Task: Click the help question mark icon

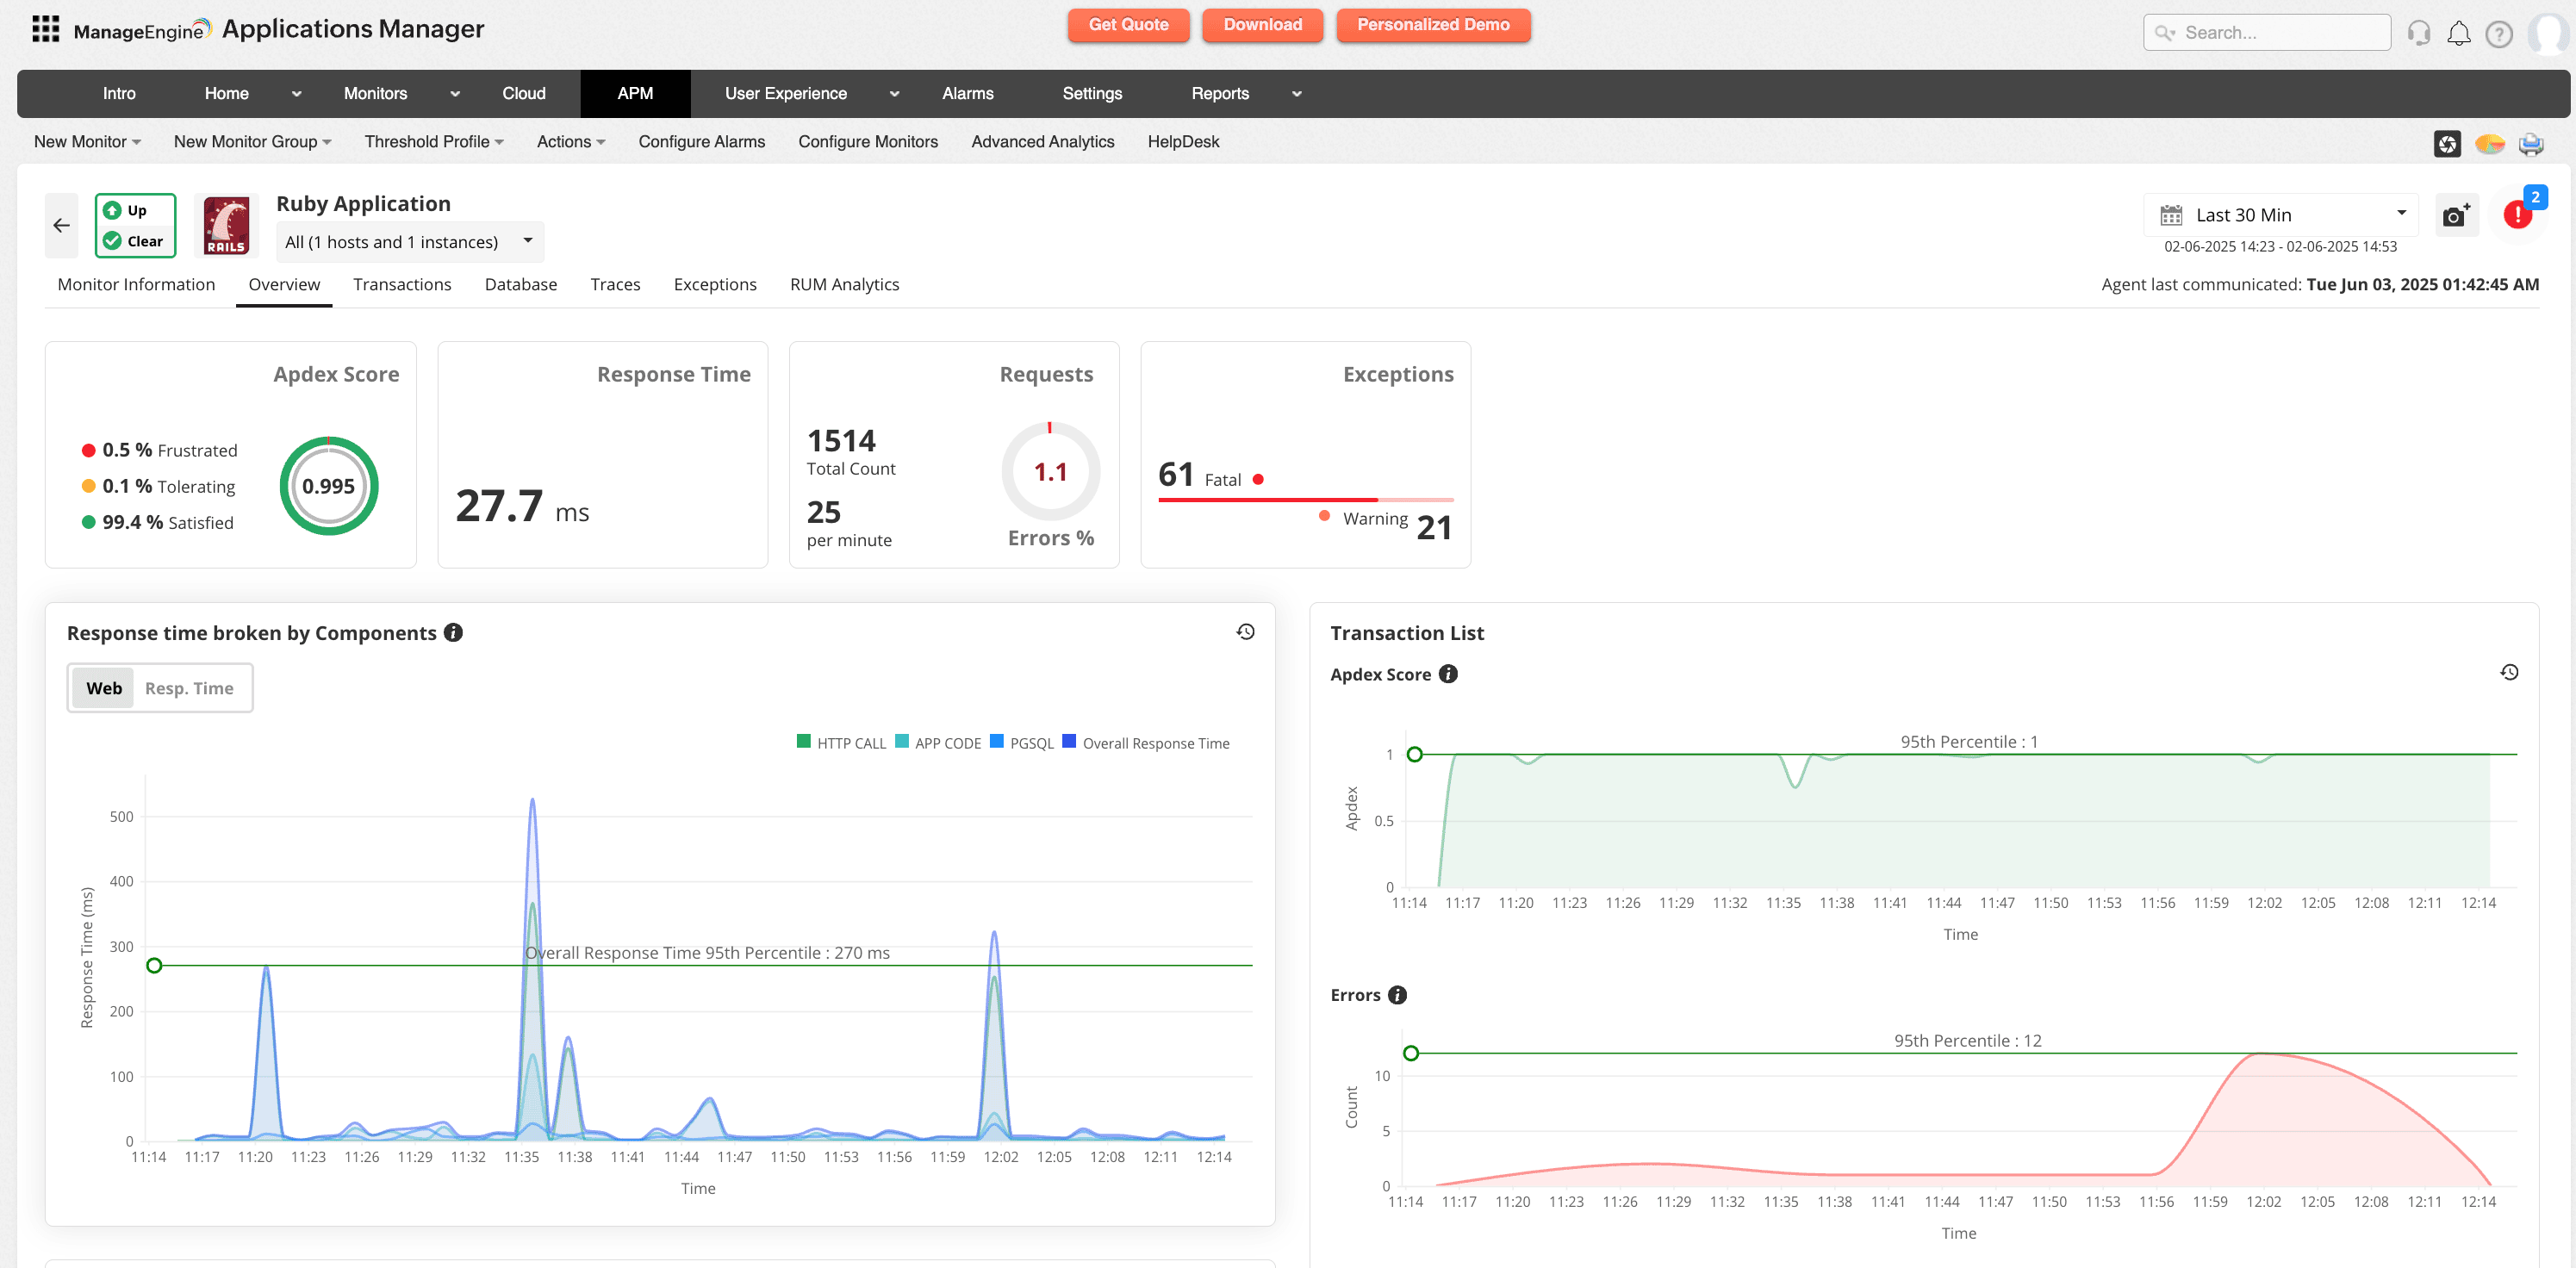Action: click(x=2498, y=33)
